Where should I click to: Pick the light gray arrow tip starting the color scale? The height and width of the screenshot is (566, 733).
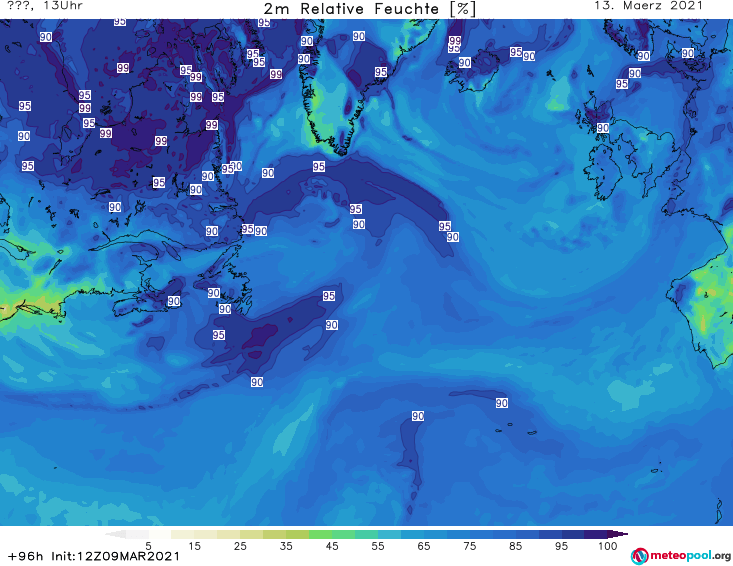[115, 534]
